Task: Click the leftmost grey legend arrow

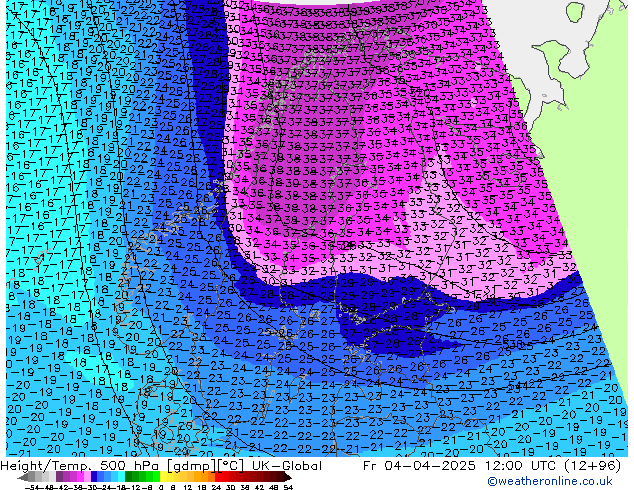Action: [23, 477]
